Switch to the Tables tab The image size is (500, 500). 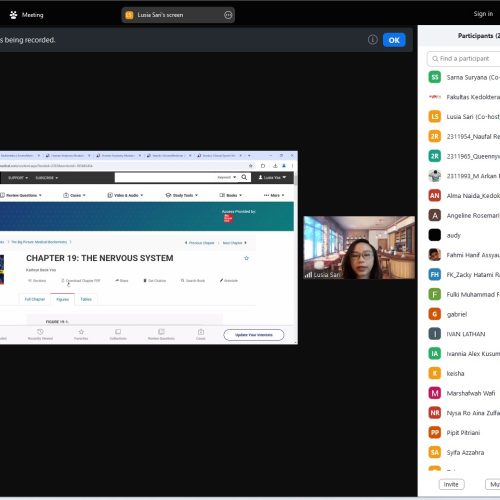pos(86,299)
